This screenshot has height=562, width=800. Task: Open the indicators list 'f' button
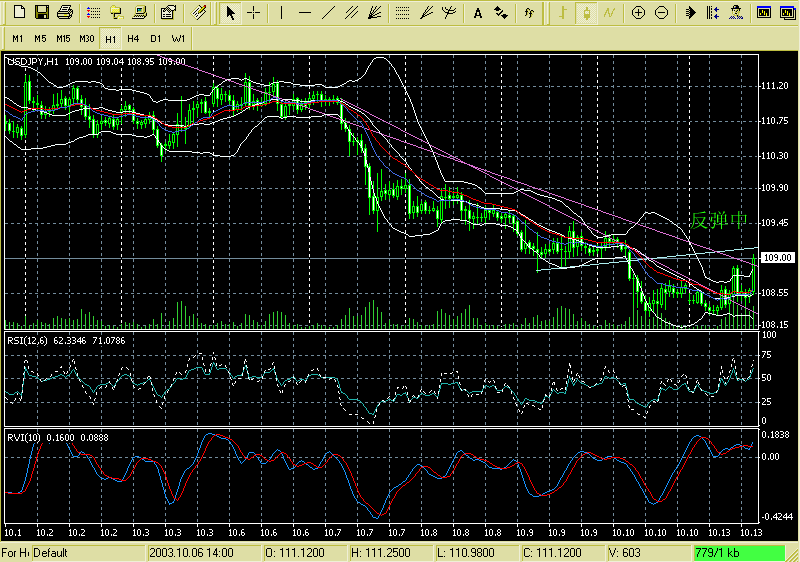pos(528,13)
